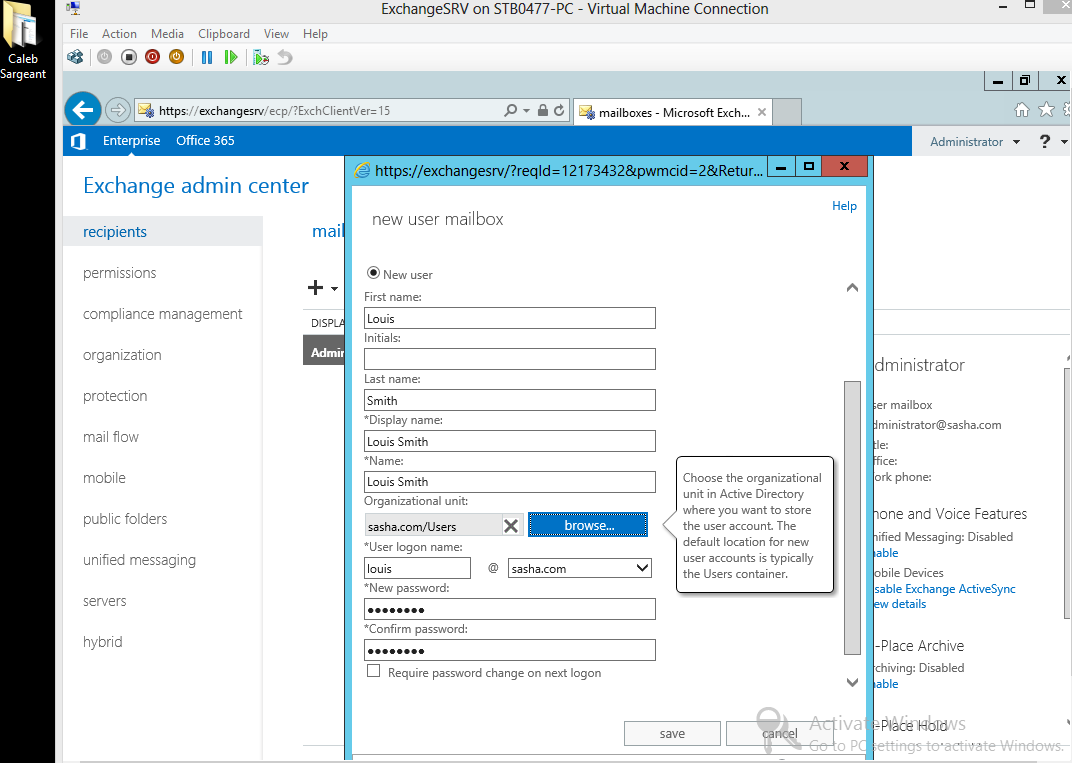Screen dimensions: 1072x763
Task: Save the new user mailbox
Action: coord(672,733)
